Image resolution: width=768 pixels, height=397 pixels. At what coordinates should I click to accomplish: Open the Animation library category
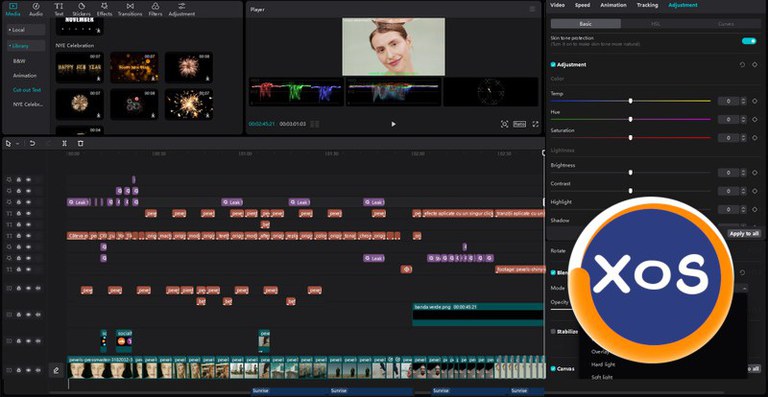pos(24,76)
